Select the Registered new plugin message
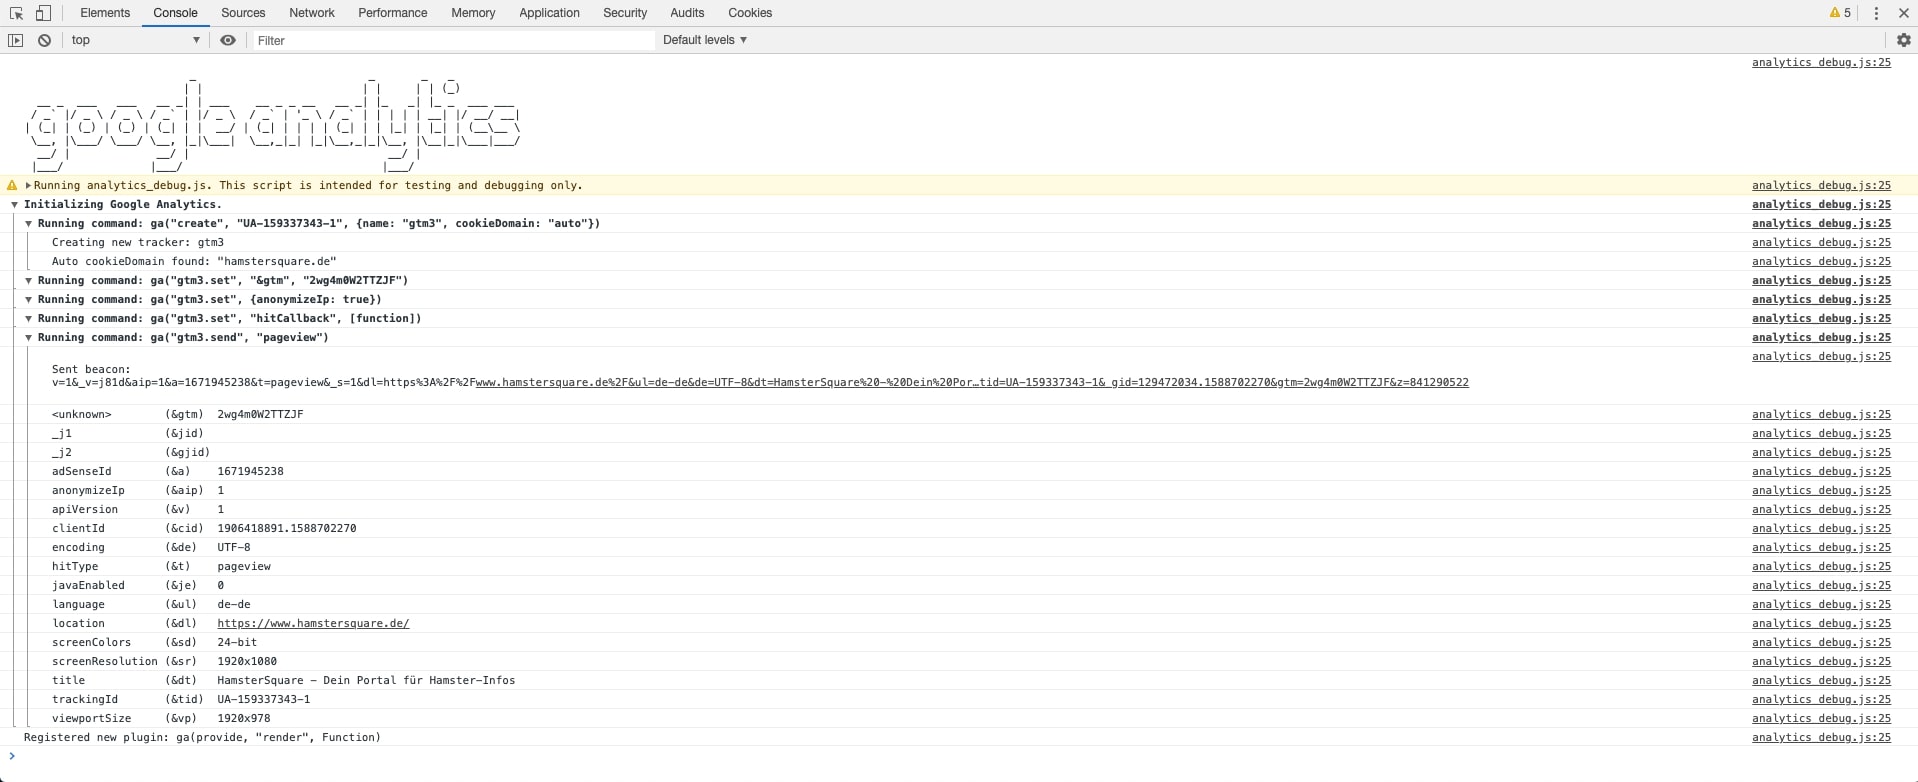The height and width of the screenshot is (782, 1918). 202,738
